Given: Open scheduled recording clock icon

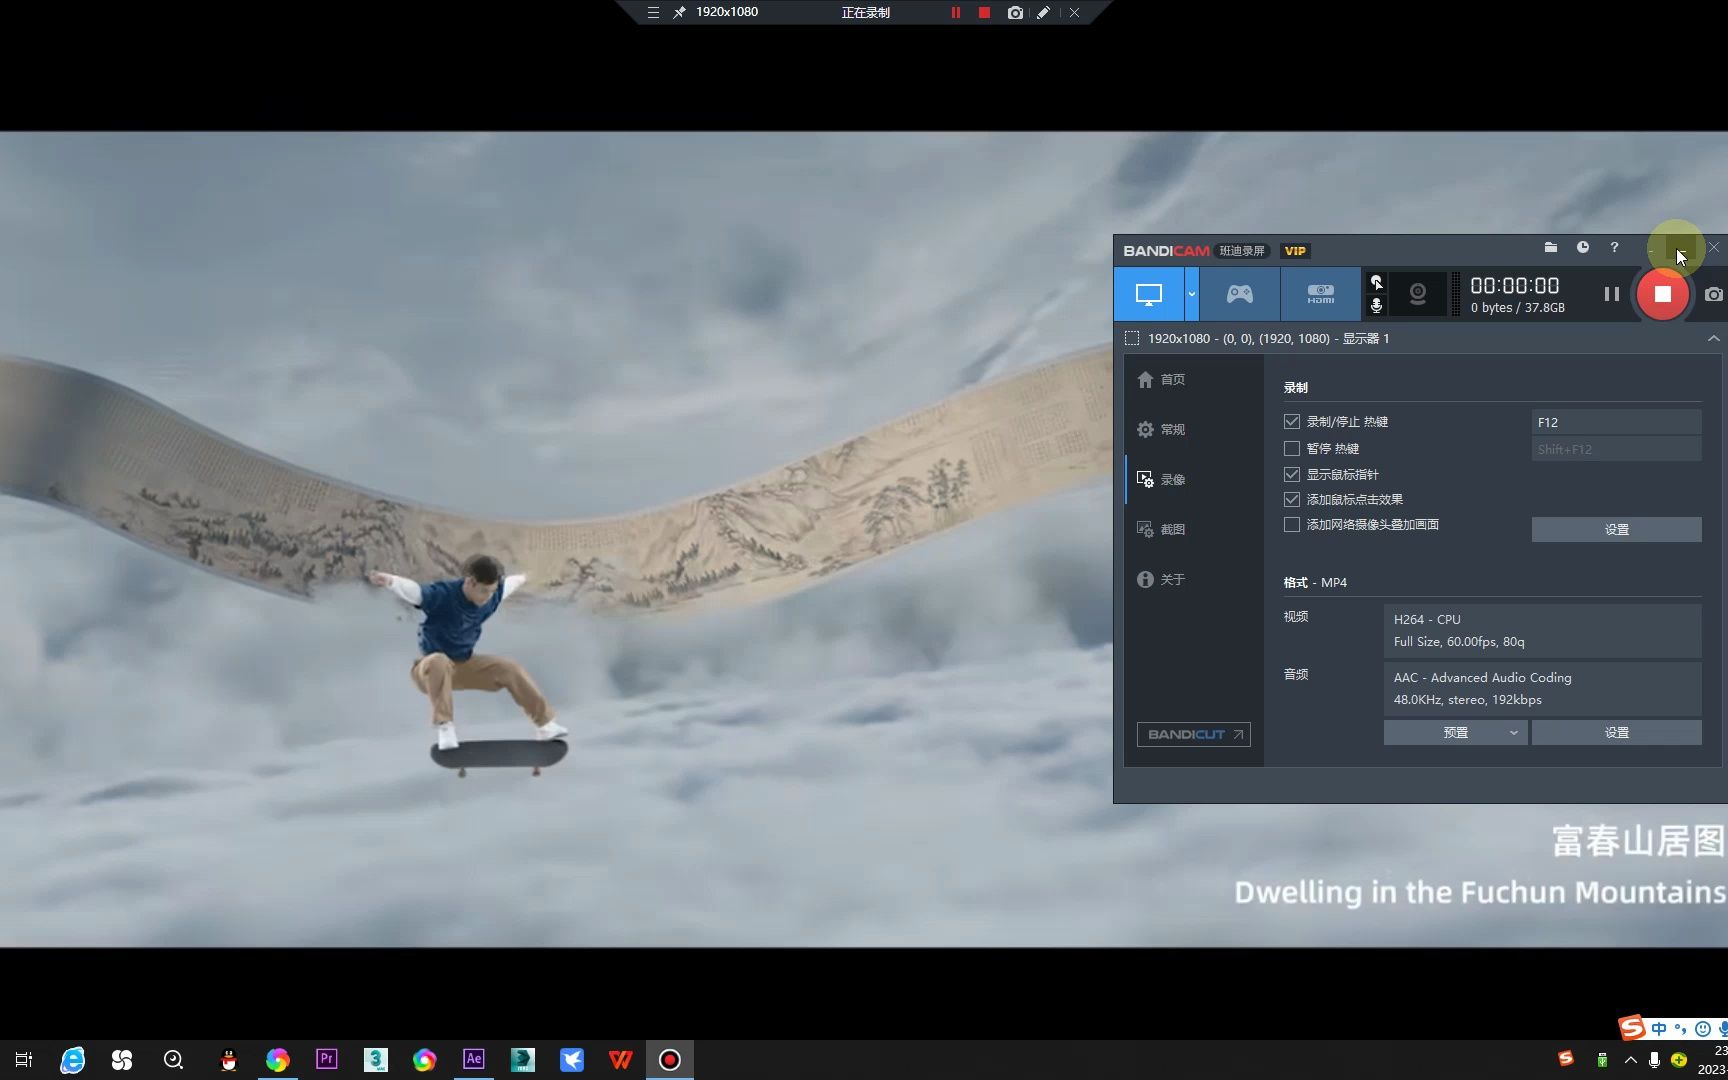Looking at the screenshot, I should point(1583,247).
